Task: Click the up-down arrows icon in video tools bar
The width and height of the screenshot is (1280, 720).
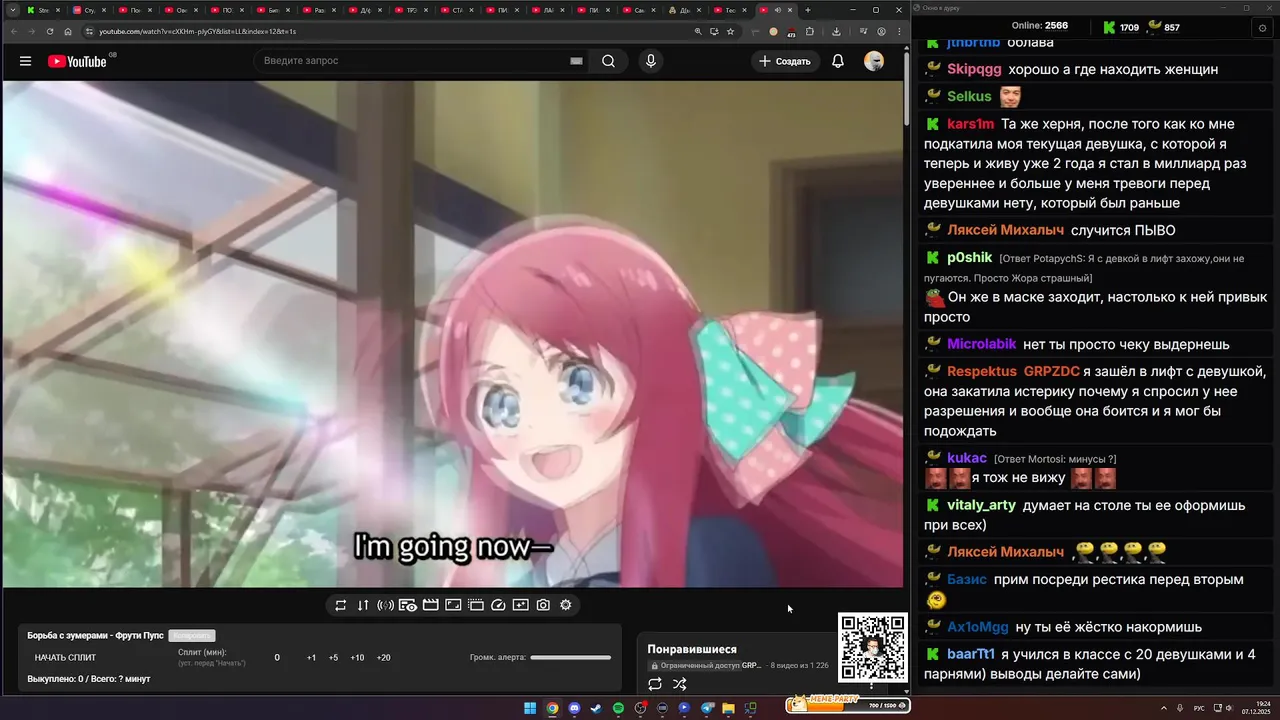Action: (363, 605)
